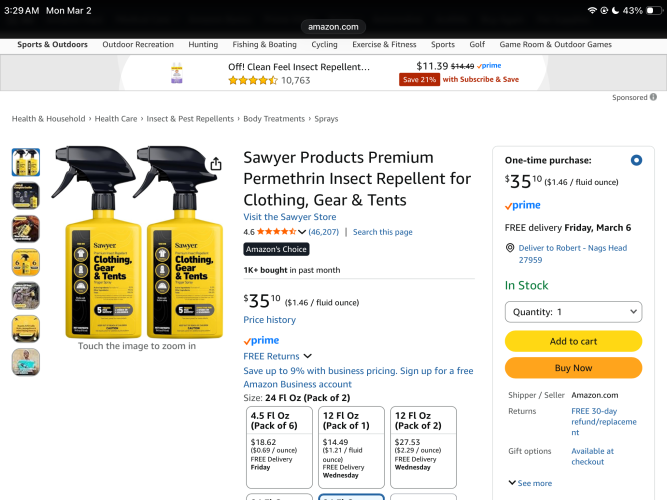Tap the Wi-Fi status icon
This screenshot has width=667, height=500.
[x=591, y=10]
